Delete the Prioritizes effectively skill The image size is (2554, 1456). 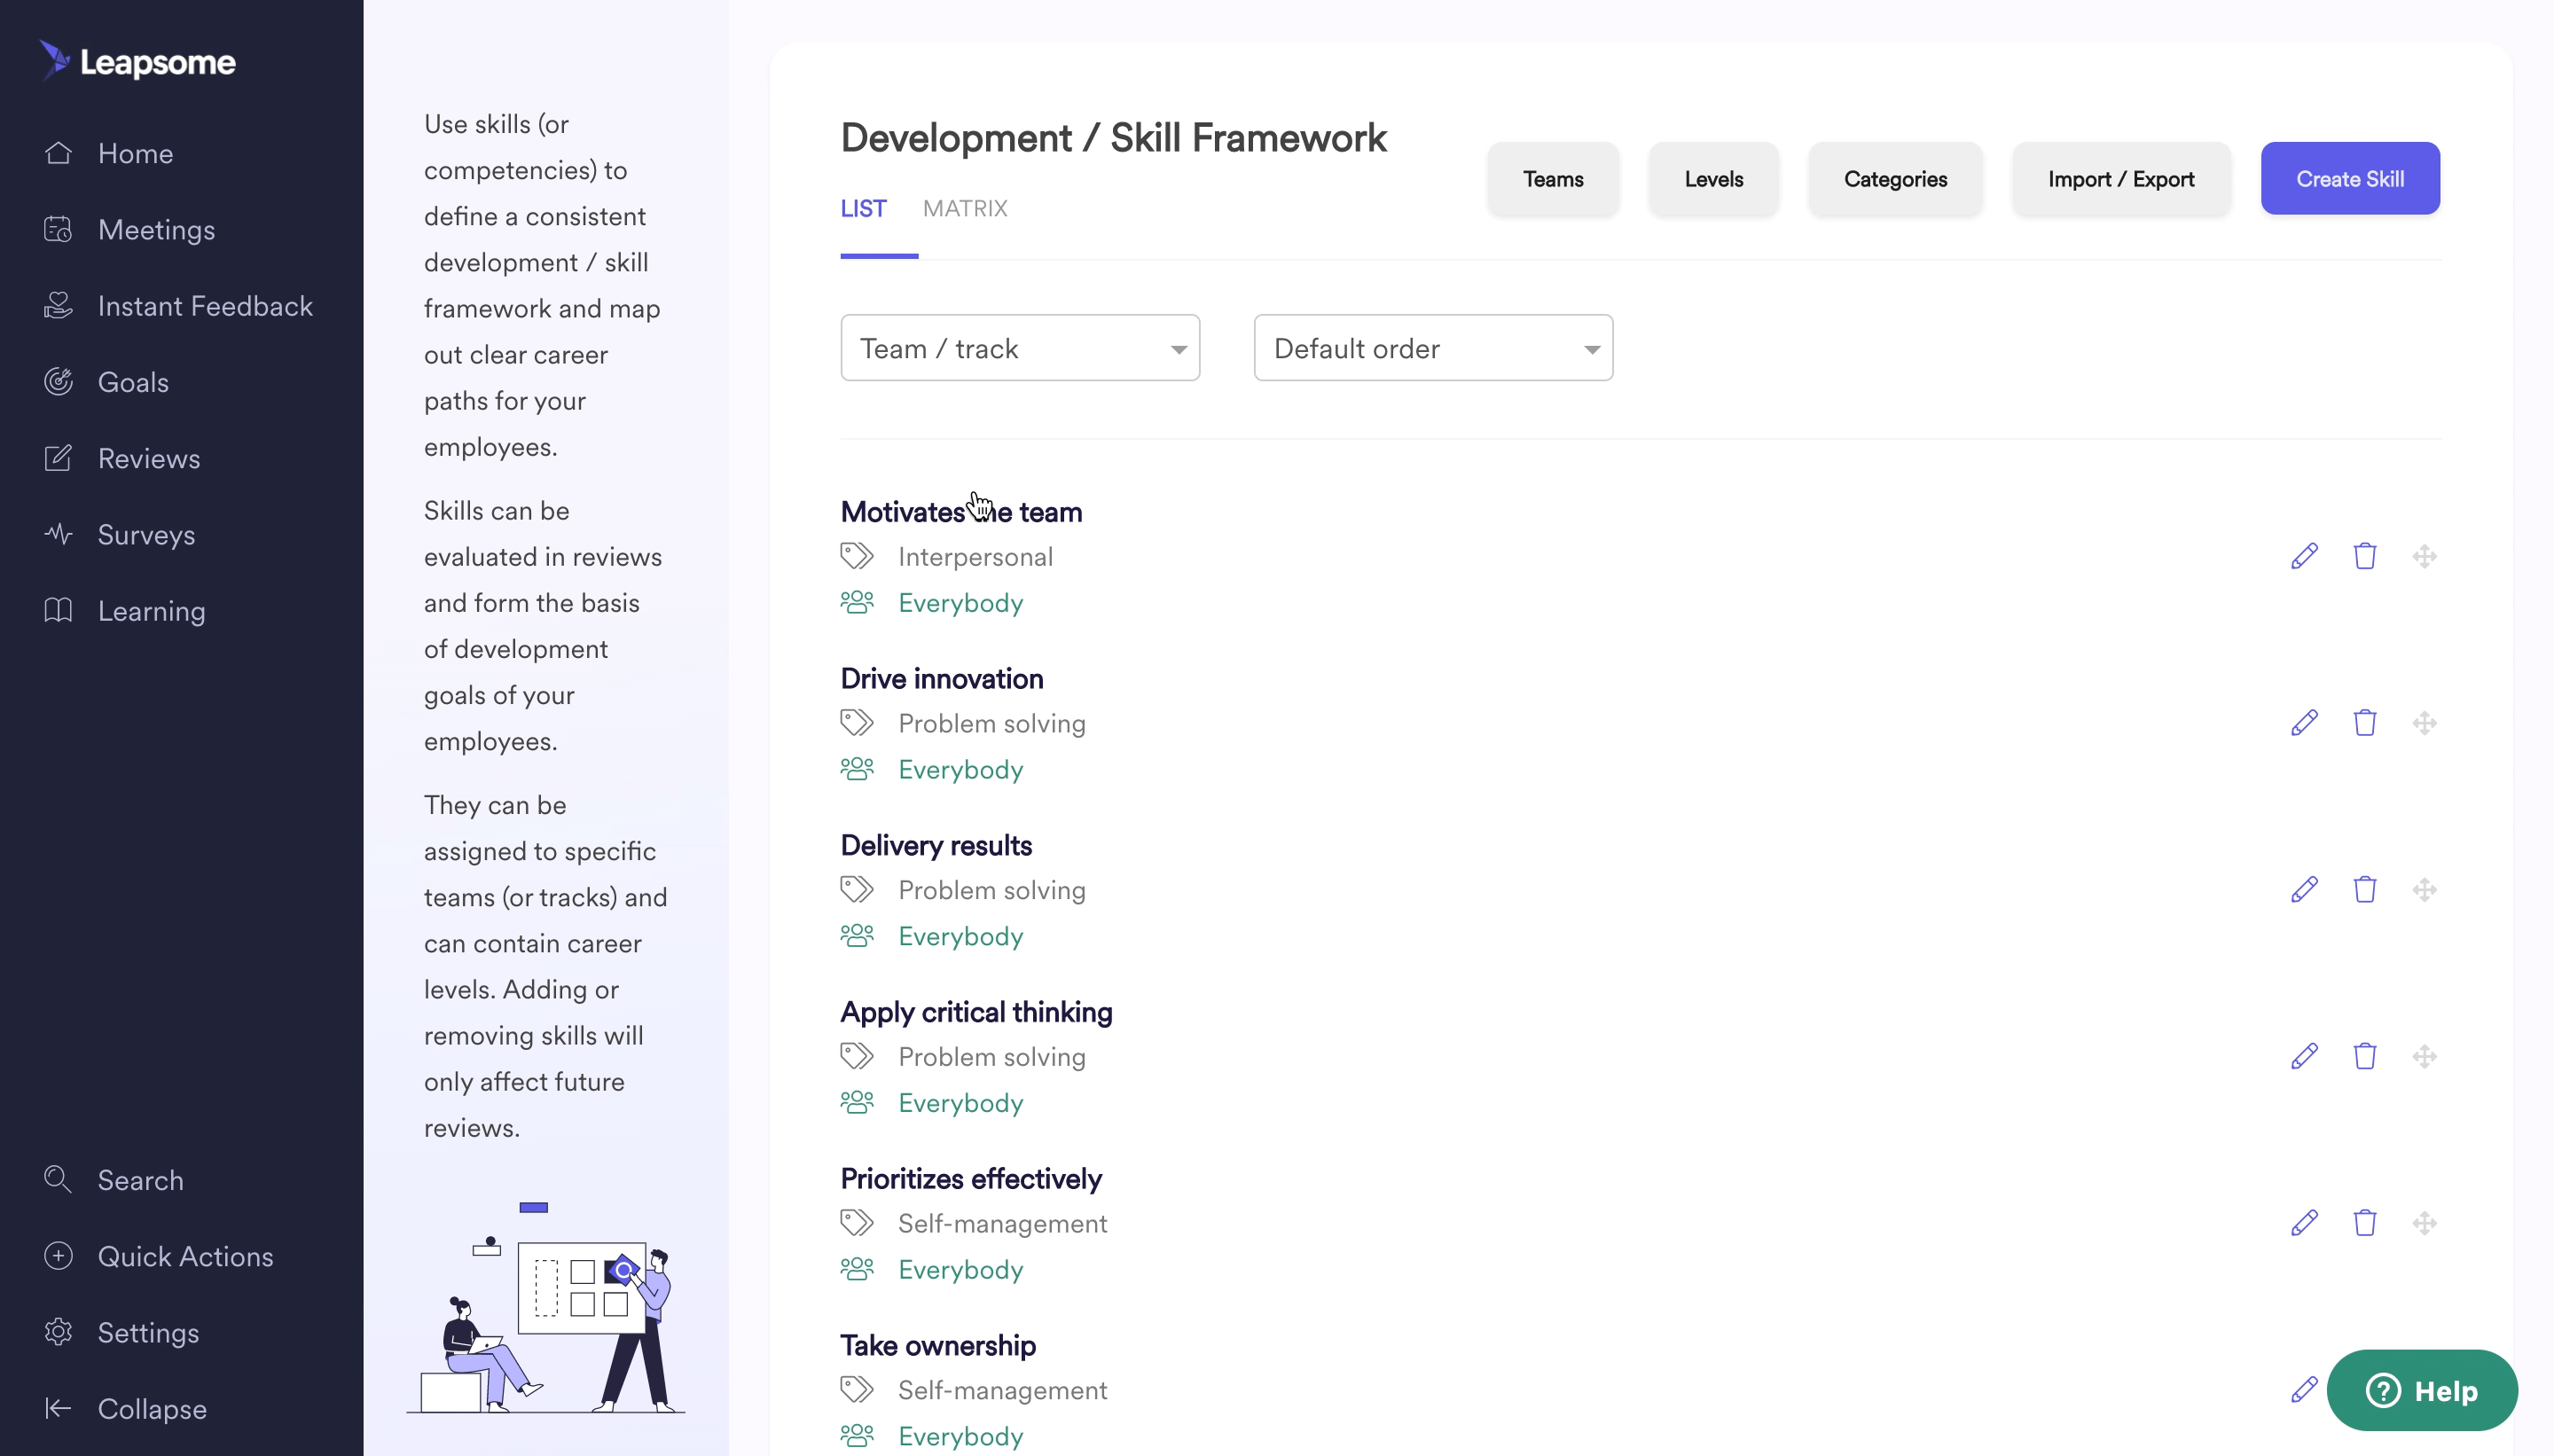2364,1222
